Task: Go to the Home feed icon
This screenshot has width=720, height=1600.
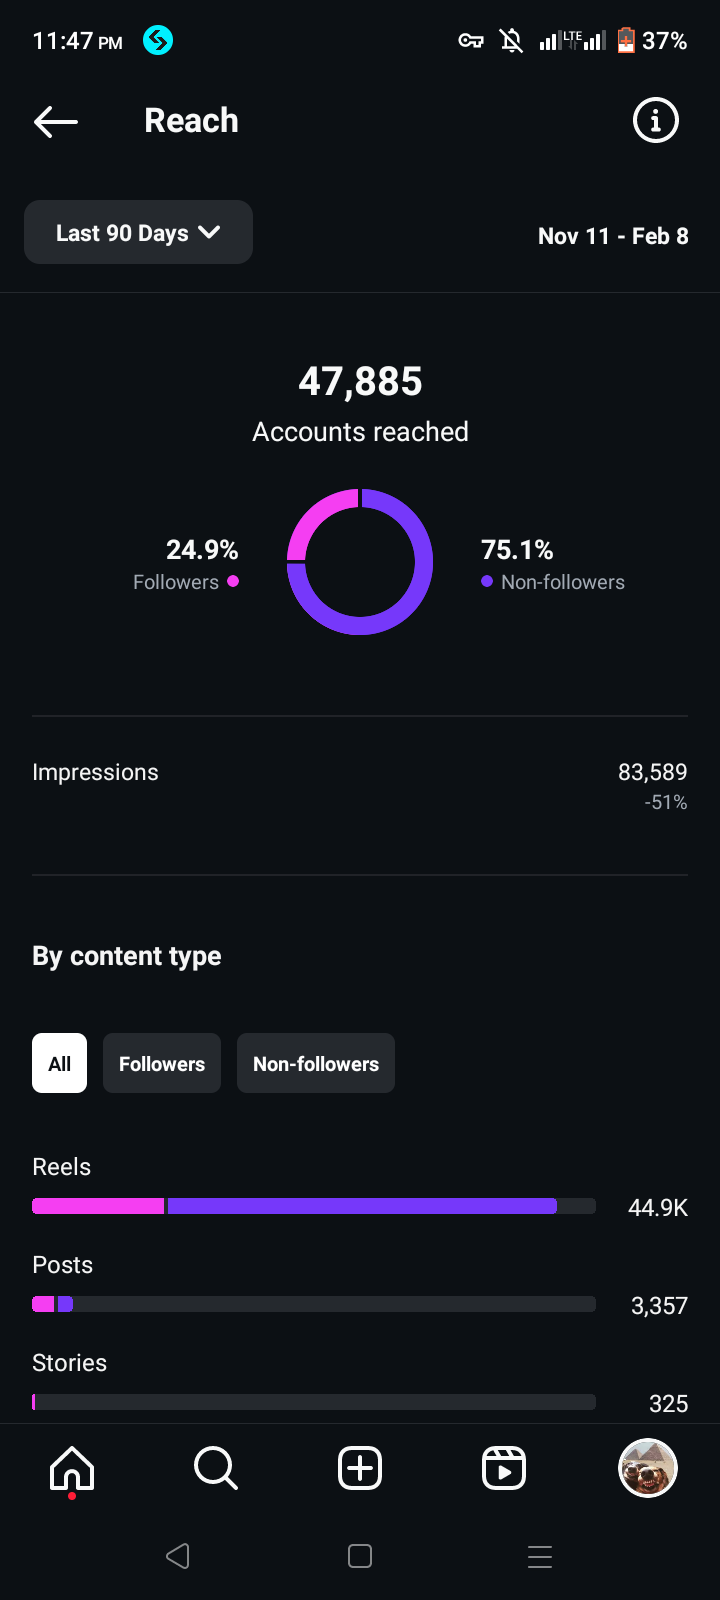Action: tap(72, 1469)
